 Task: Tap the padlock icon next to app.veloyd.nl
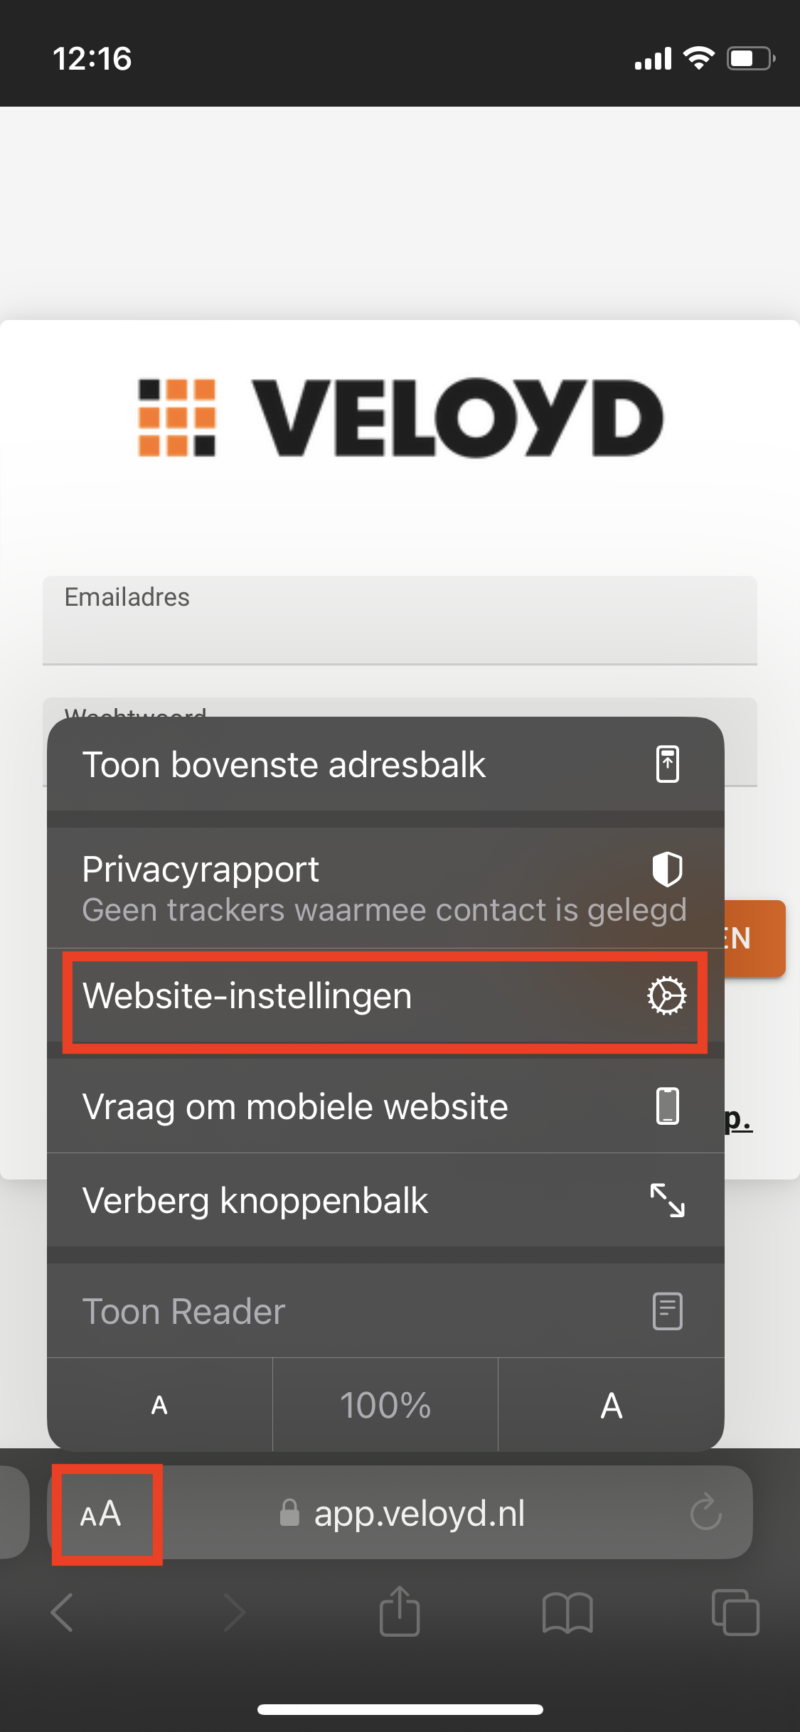tap(290, 1513)
